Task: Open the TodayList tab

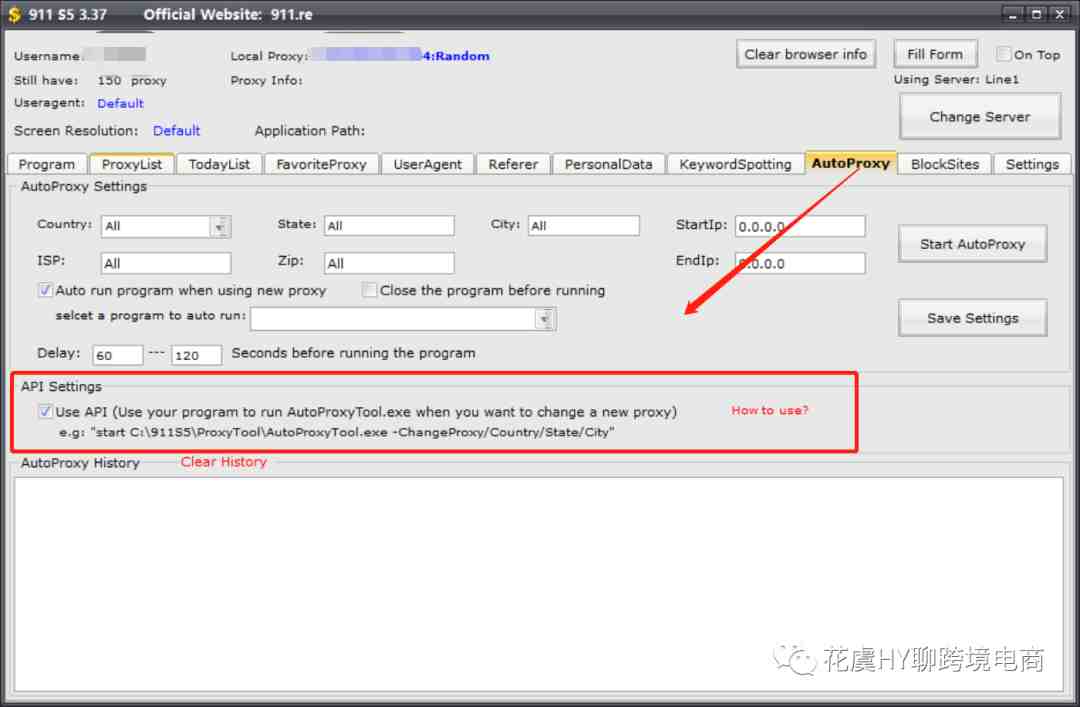Action: pyautogui.click(x=219, y=164)
